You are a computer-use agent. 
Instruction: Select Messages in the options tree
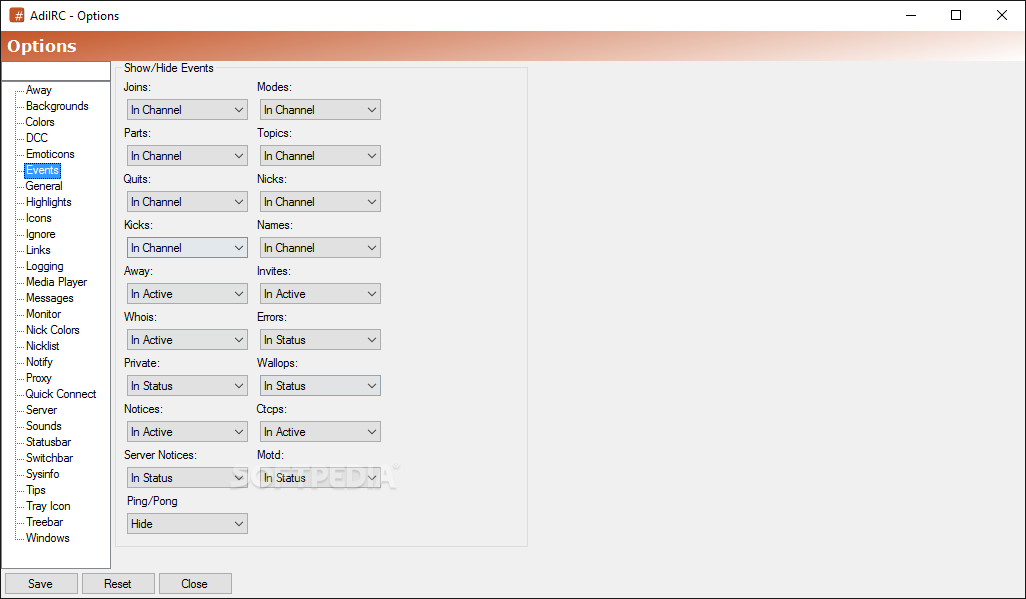click(x=50, y=298)
